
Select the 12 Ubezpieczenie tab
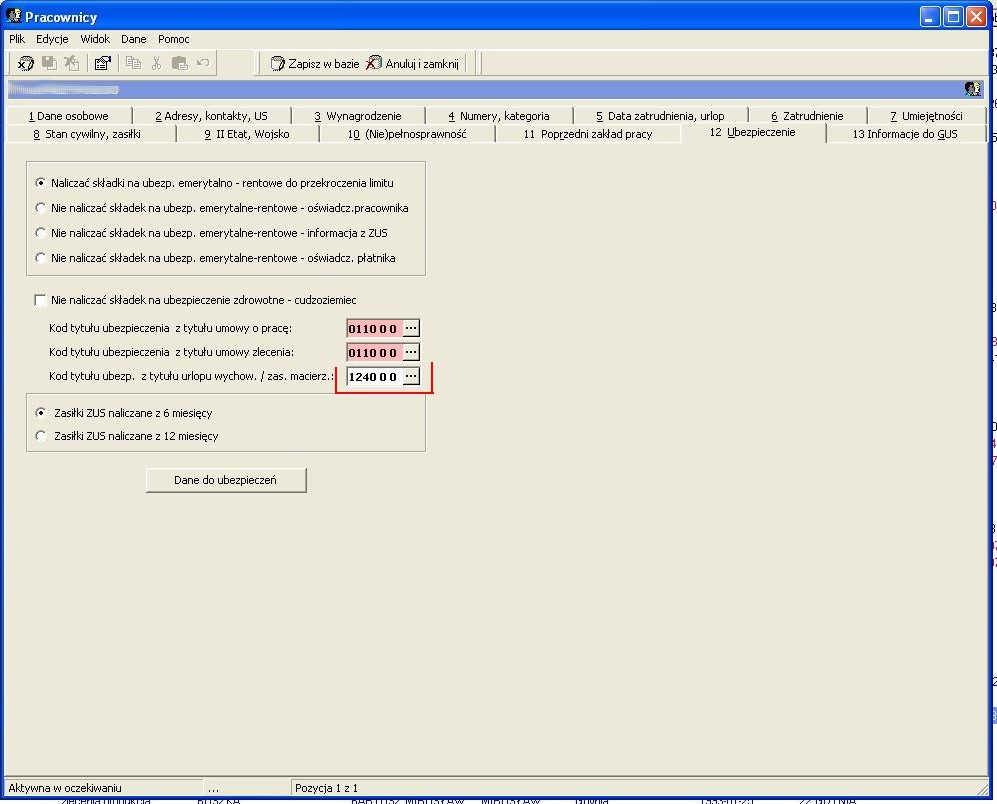pyautogui.click(x=753, y=132)
